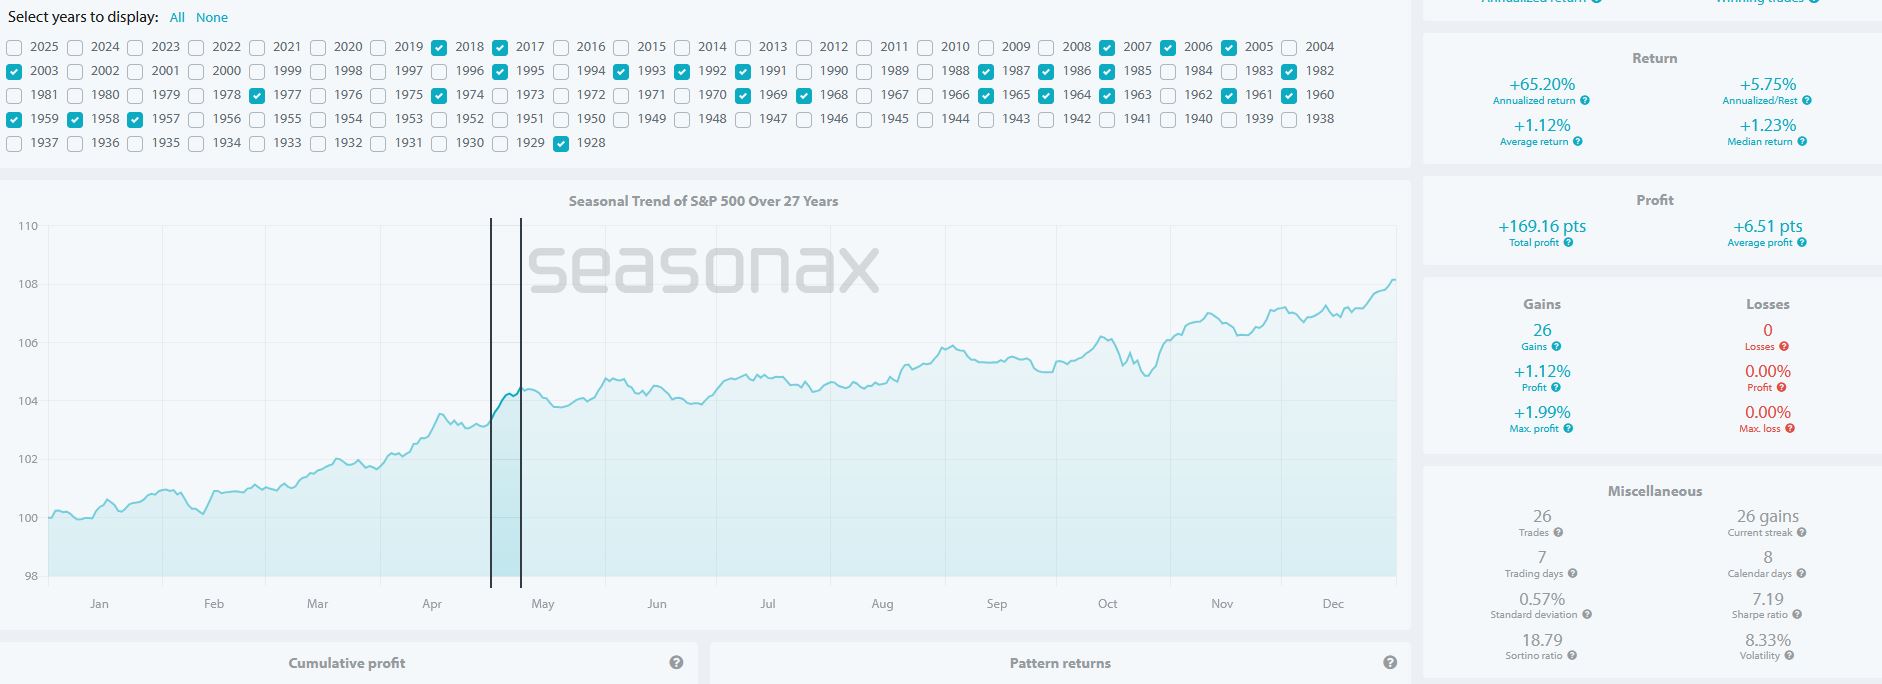Image resolution: width=1882 pixels, height=684 pixels.
Task: Click the 26 gains current streak value
Action: click(1767, 517)
